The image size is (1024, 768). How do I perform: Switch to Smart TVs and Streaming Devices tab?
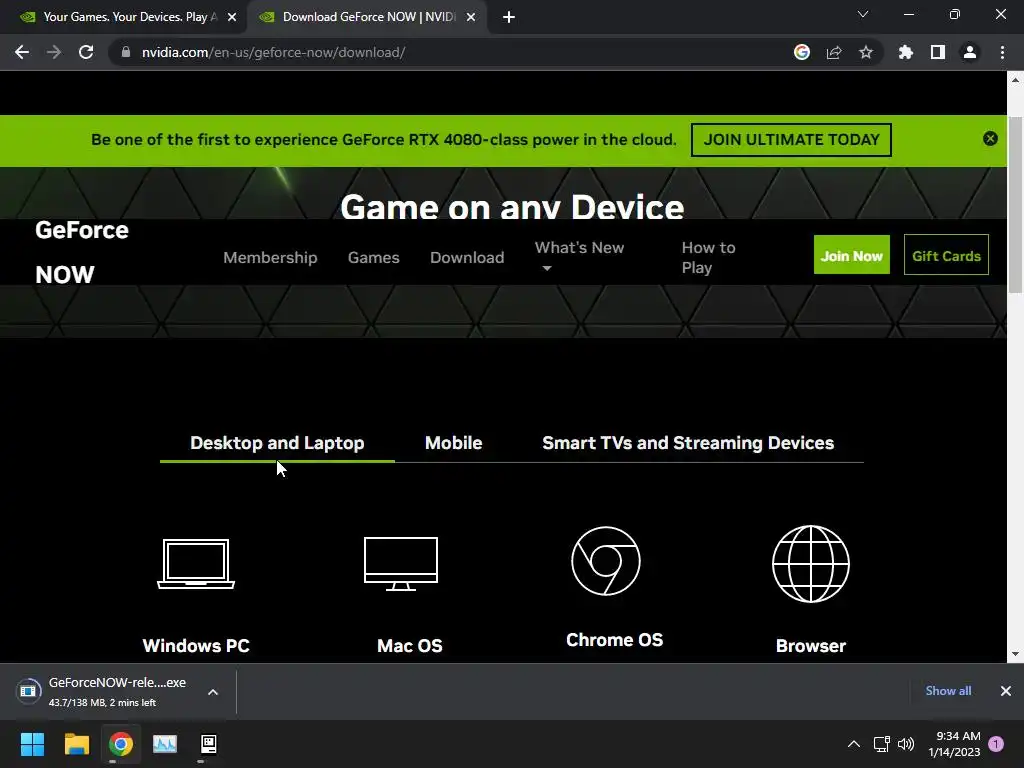(688, 443)
